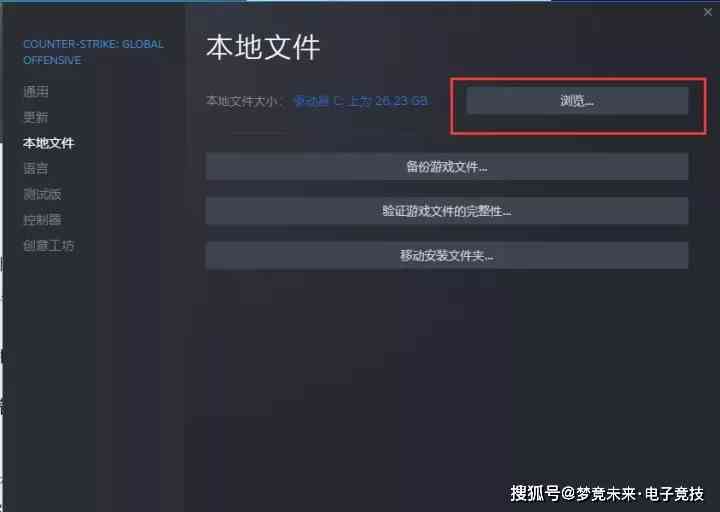The width and height of the screenshot is (720, 512).
Task: Click the large 本地文件 page heading
Action: click(263, 47)
